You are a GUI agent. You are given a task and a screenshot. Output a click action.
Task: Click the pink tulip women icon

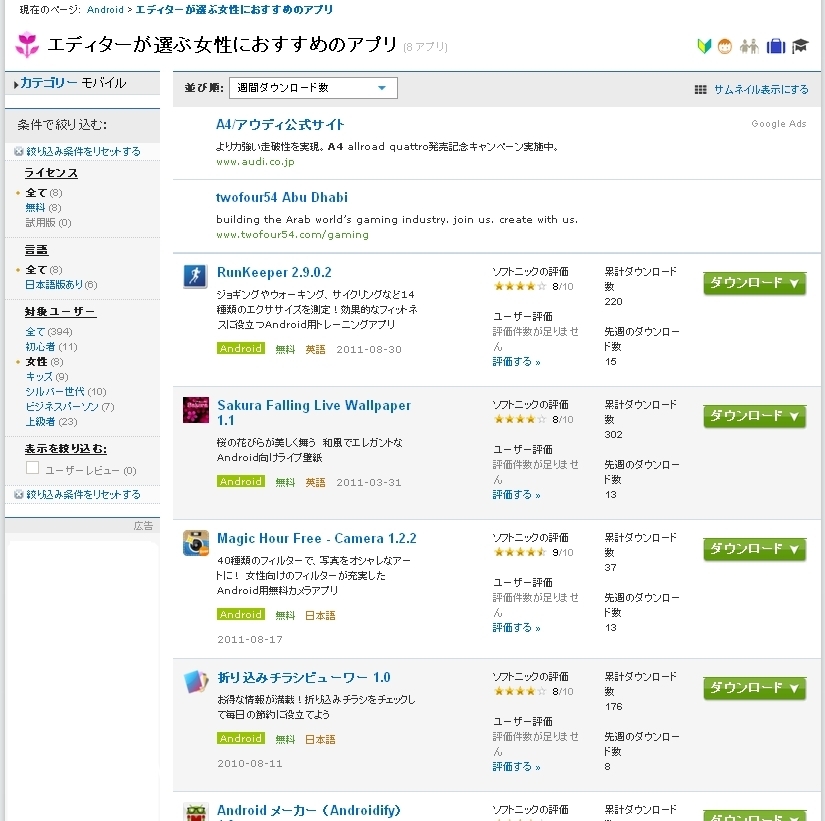[27, 45]
